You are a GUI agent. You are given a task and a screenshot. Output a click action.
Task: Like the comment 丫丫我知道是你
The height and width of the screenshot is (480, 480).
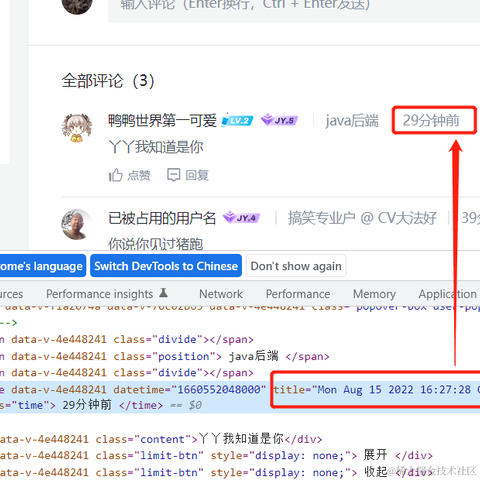click(130, 175)
